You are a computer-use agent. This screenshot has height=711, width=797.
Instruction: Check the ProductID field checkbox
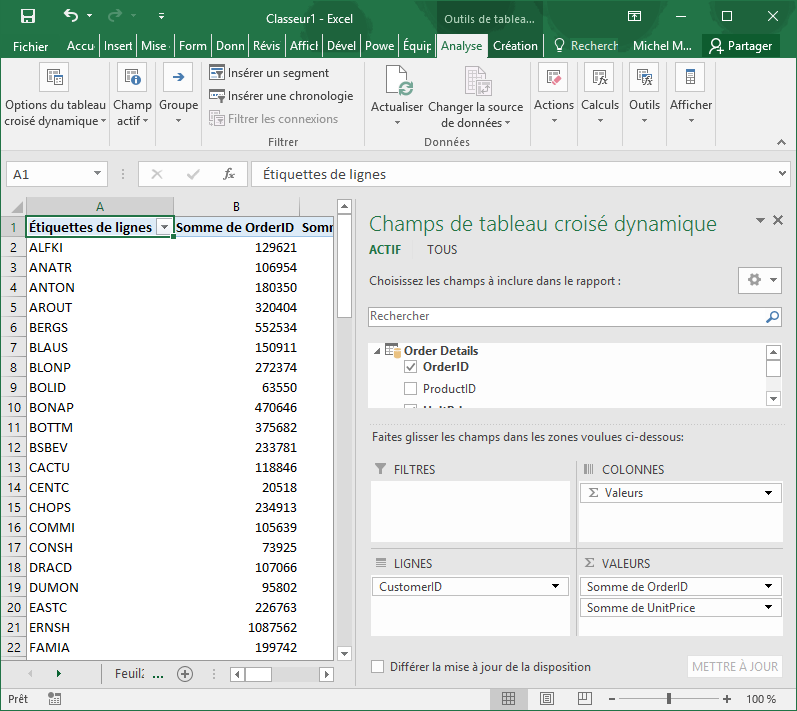coord(410,388)
